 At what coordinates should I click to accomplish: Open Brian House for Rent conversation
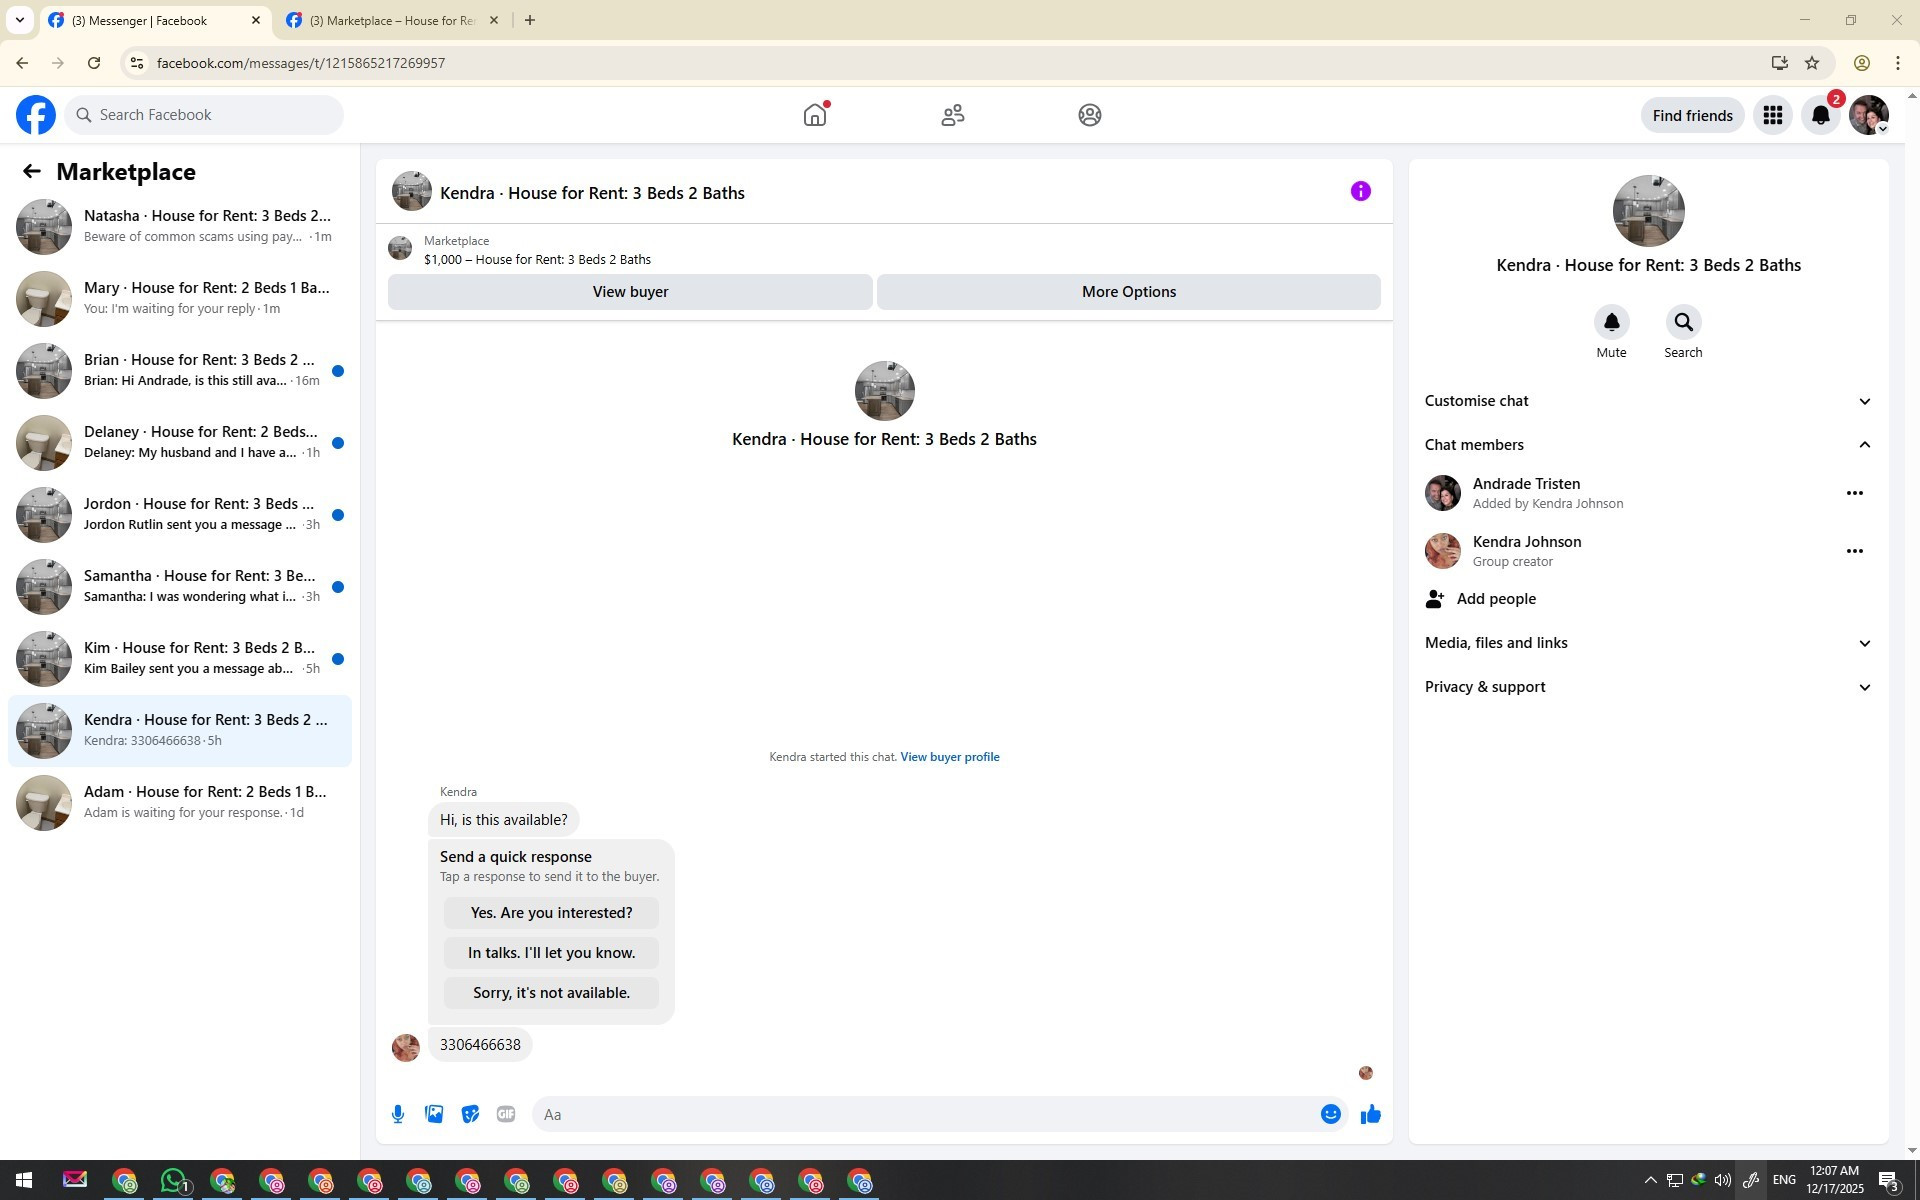pyautogui.click(x=180, y=371)
